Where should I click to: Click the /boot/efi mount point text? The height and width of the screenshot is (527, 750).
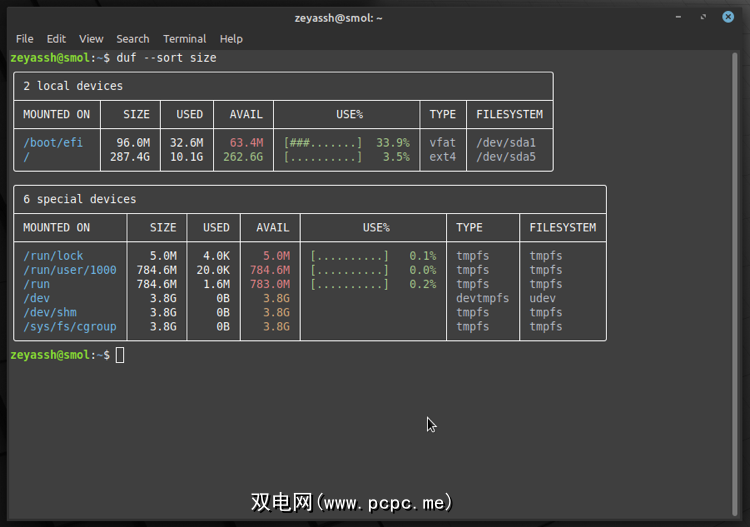(x=53, y=143)
